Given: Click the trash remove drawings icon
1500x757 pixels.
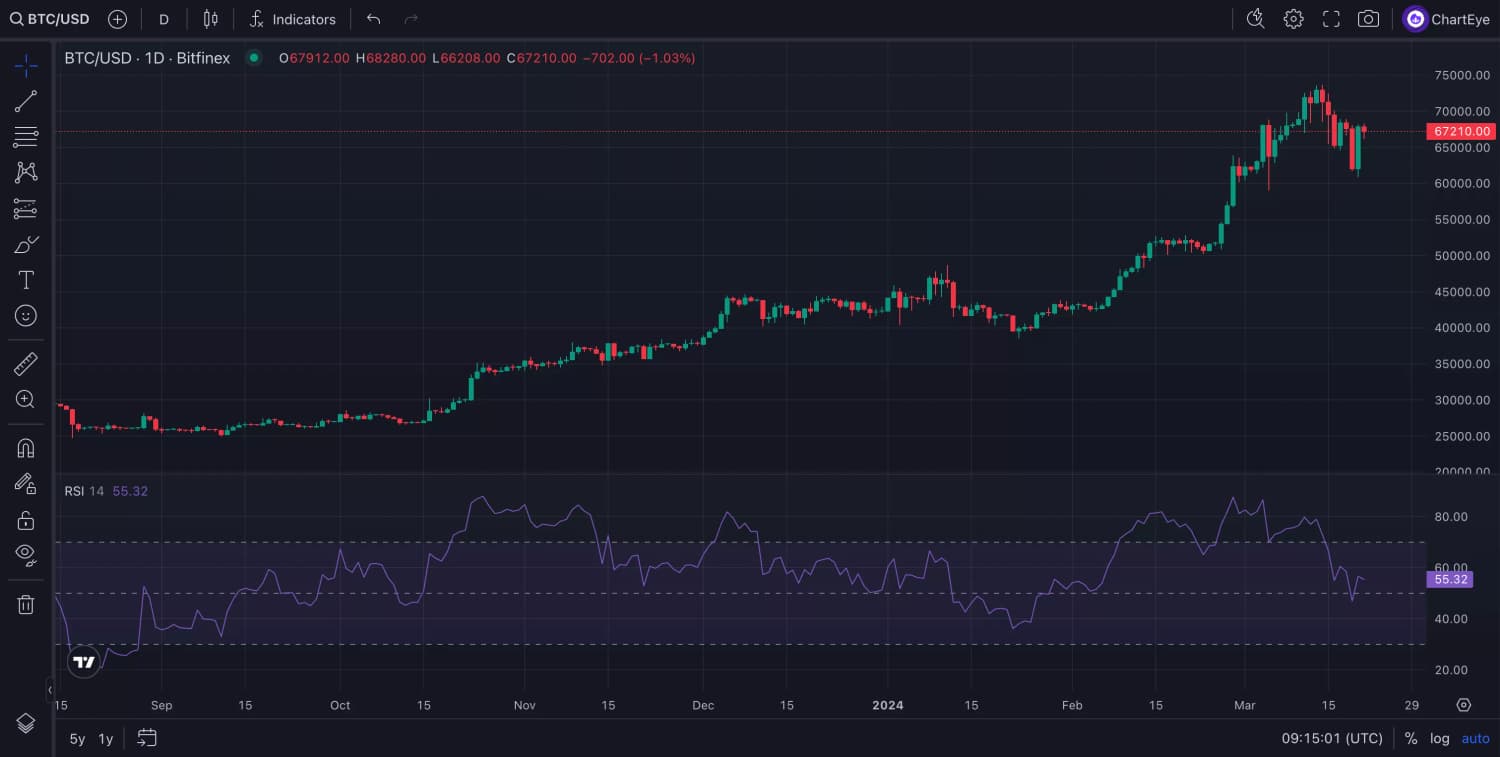Looking at the screenshot, I should click(26, 604).
